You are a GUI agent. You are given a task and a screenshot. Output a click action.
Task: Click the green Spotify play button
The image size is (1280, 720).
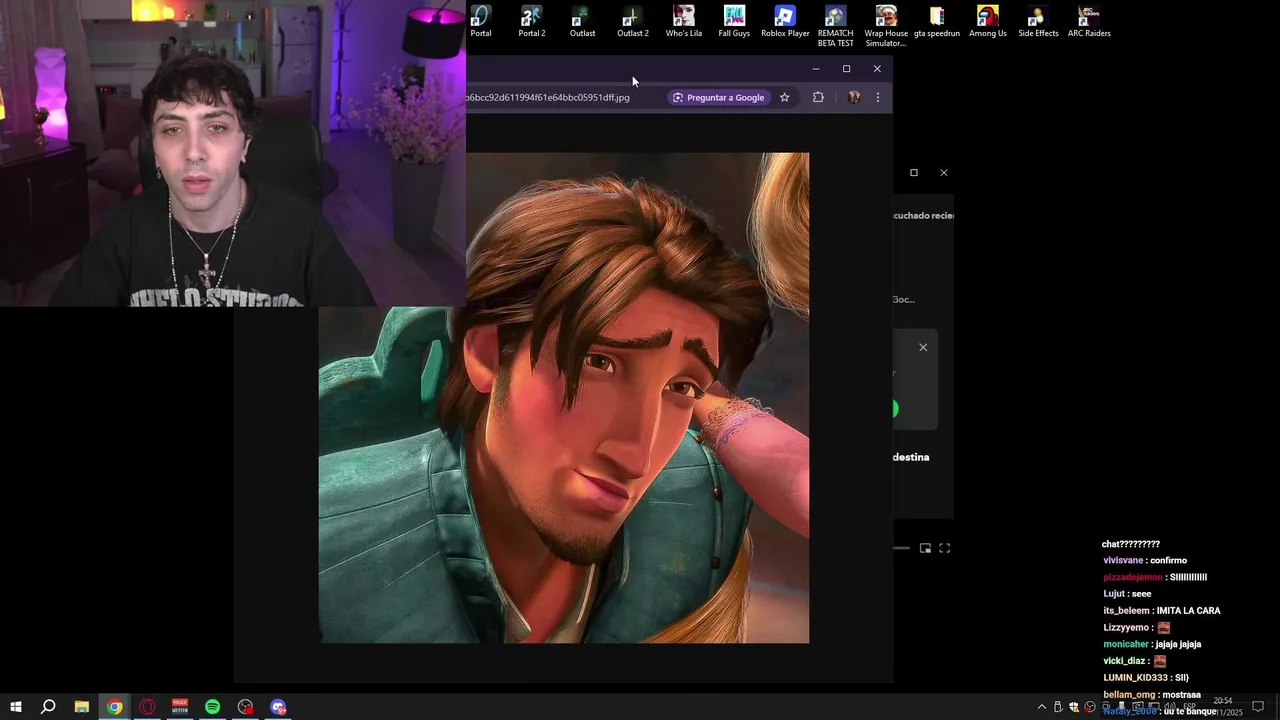[x=895, y=409]
